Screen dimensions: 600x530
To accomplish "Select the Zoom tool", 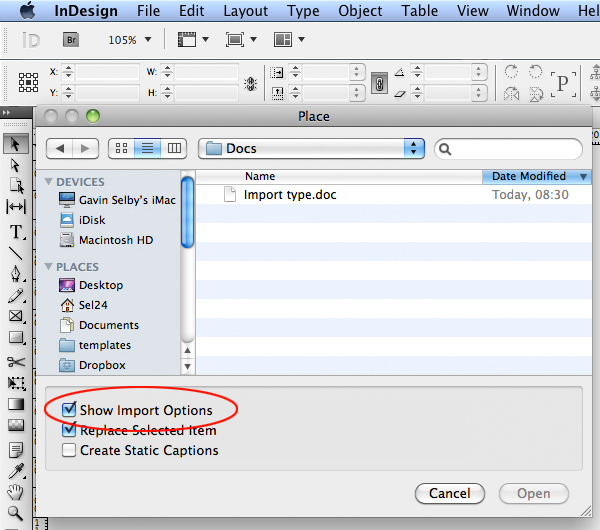I will (x=15, y=513).
